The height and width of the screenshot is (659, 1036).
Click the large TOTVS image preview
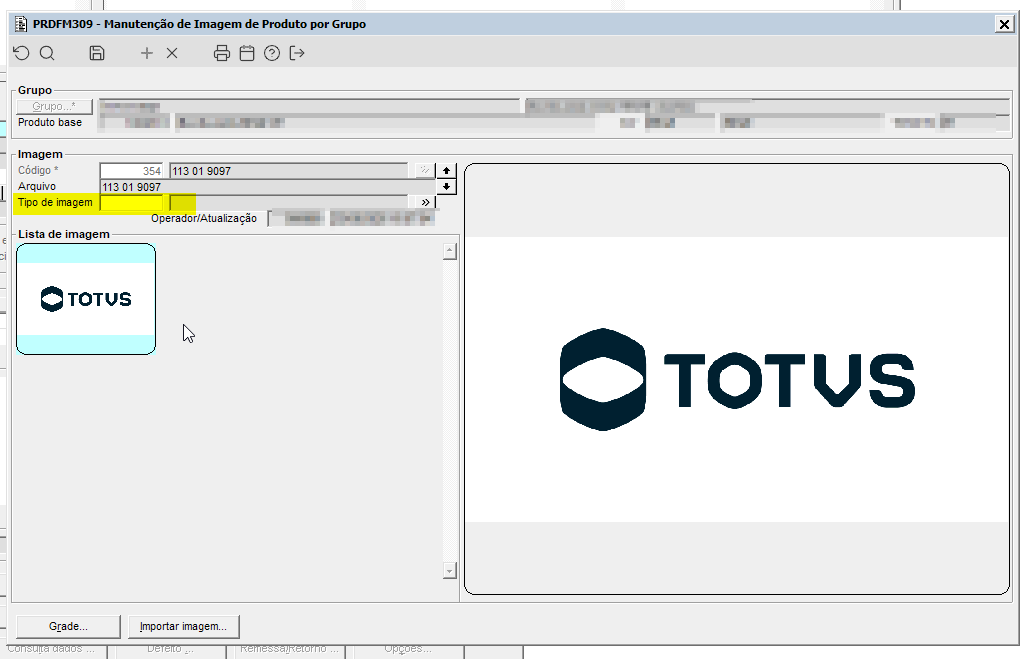[x=737, y=379]
